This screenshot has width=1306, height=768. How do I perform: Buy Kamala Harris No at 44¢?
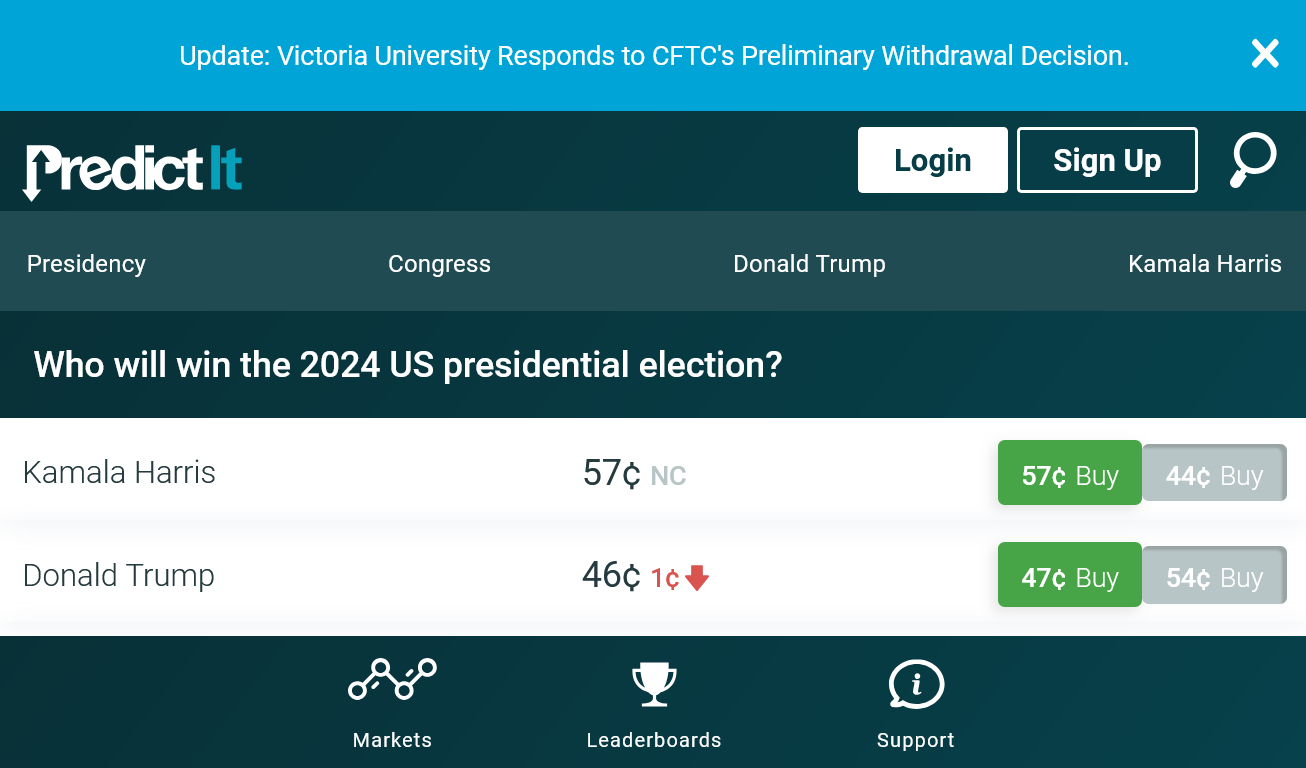[1214, 473]
